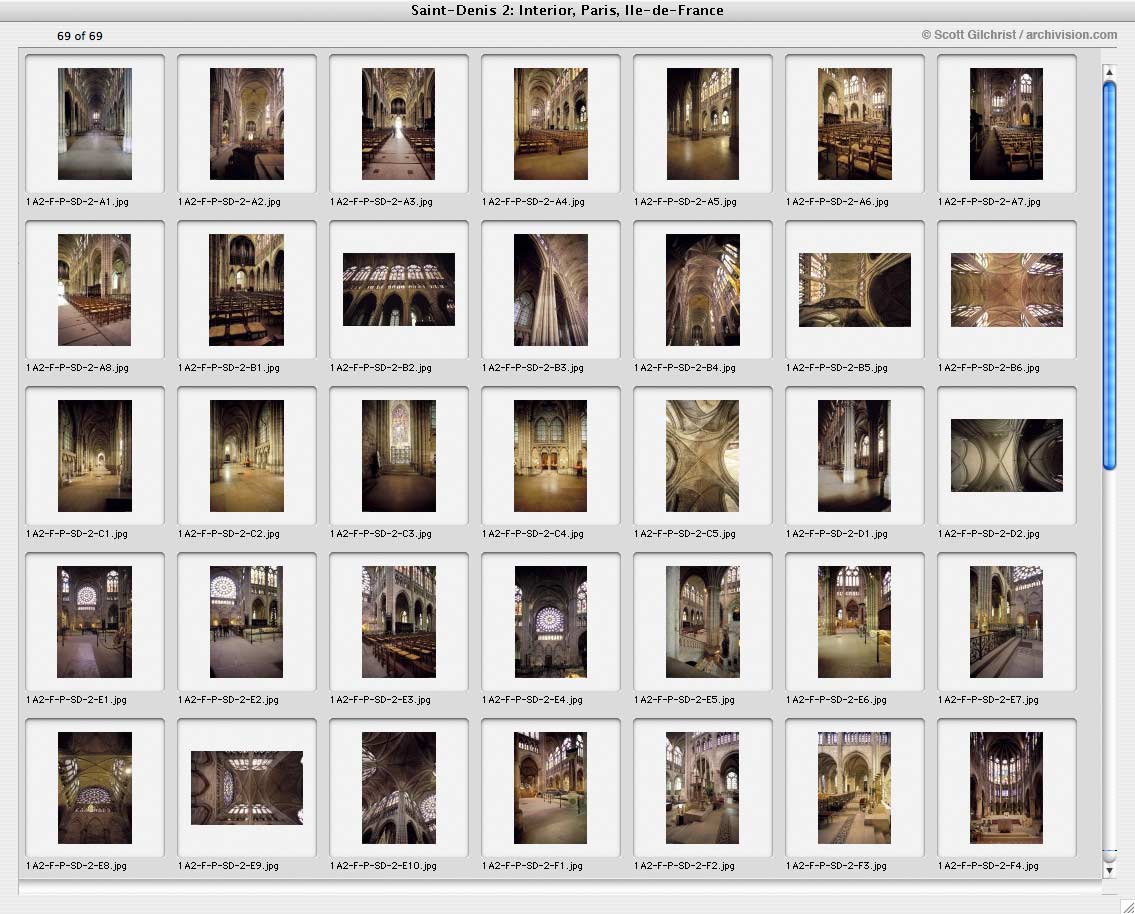Open the organ view thumbnail 1A2-F-P-SD-2-B1.jpg

[247, 289]
